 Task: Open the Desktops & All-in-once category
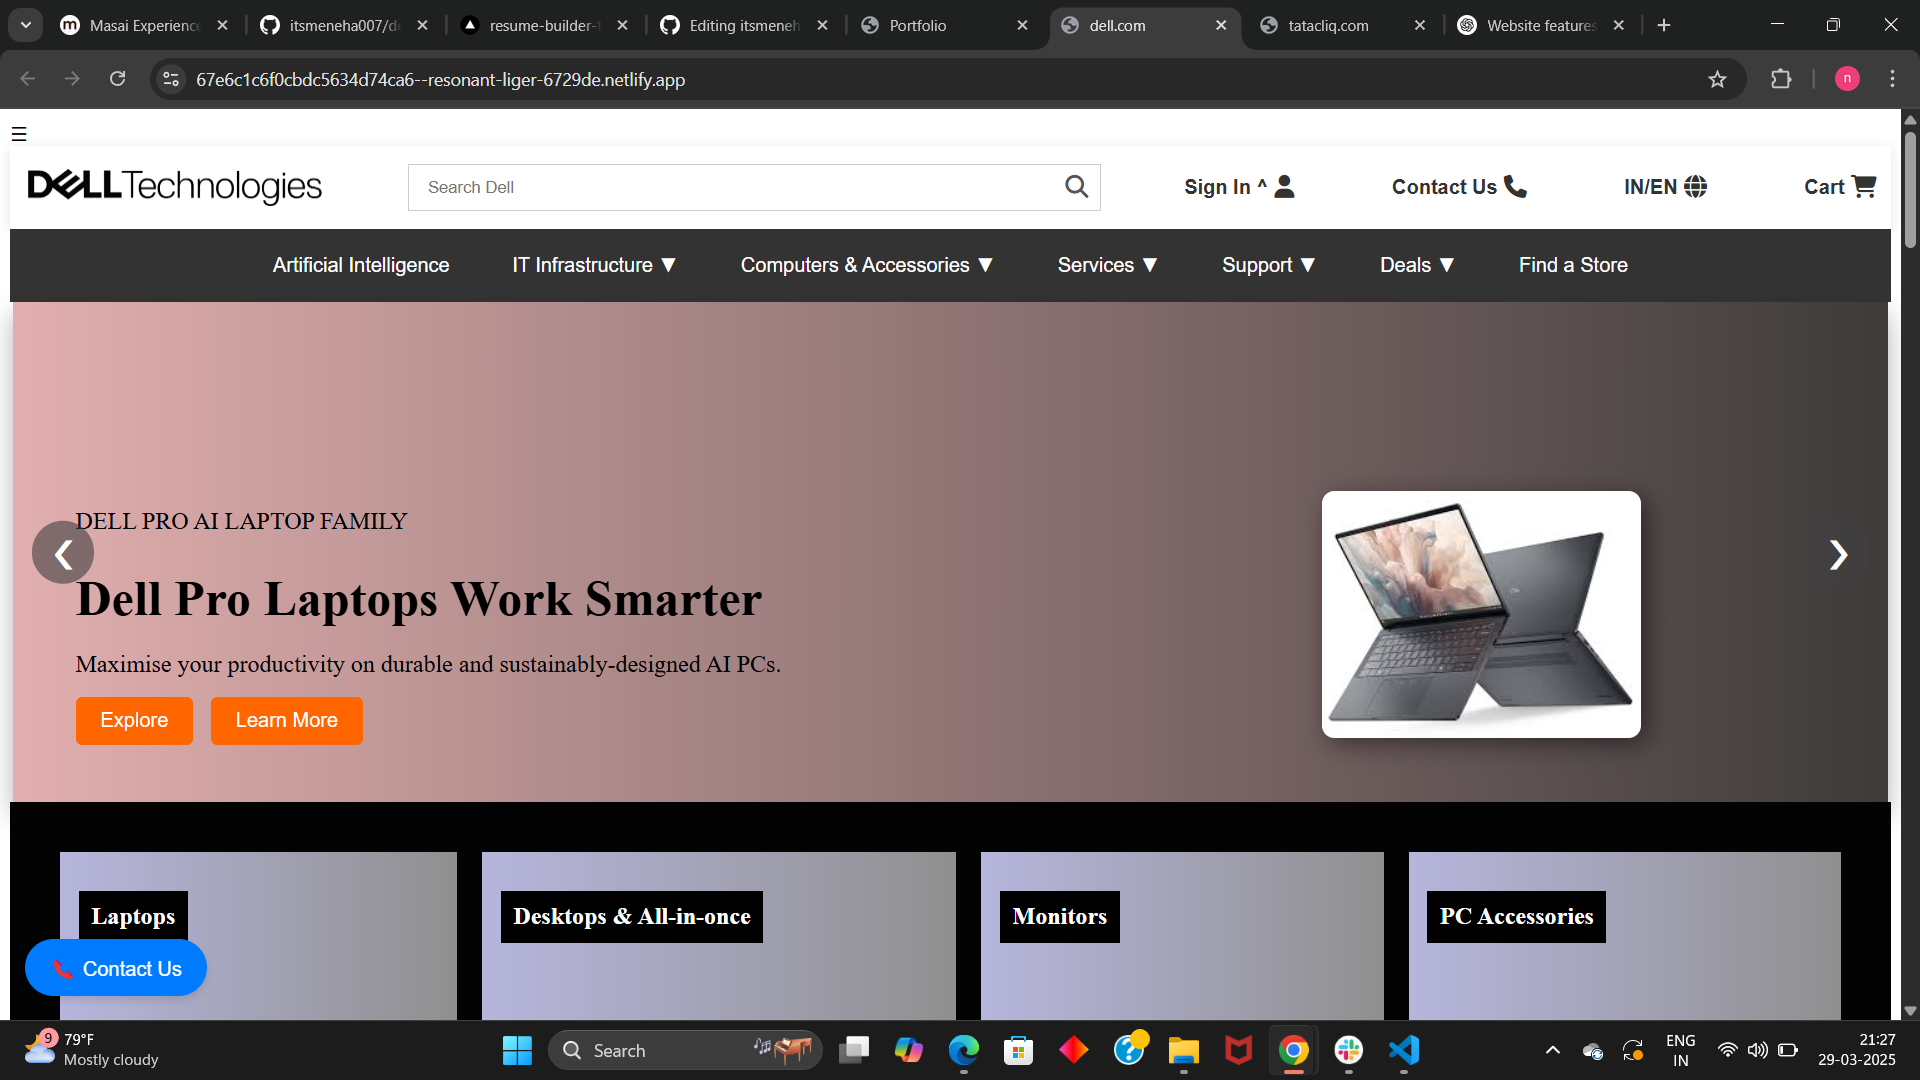tap(718, 935)
